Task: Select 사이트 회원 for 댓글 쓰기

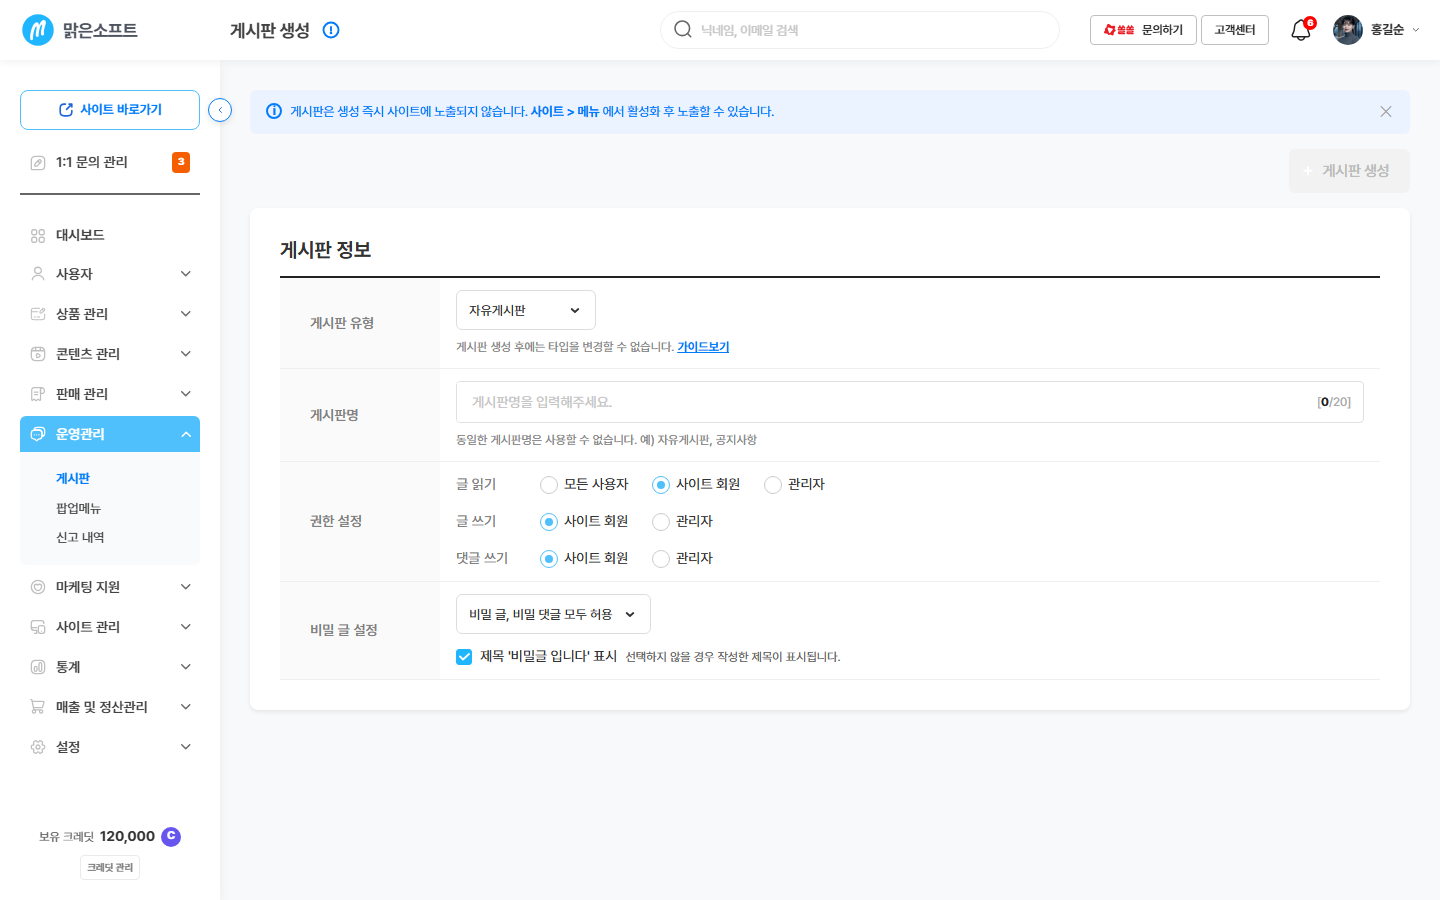Action: click(548, 559)
